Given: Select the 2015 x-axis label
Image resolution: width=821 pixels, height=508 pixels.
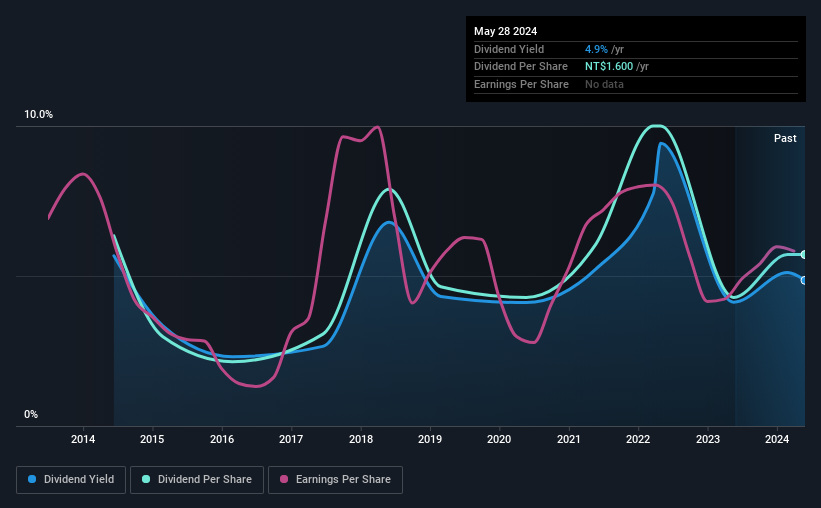Looking at the screenshot, I should [152, 439].
